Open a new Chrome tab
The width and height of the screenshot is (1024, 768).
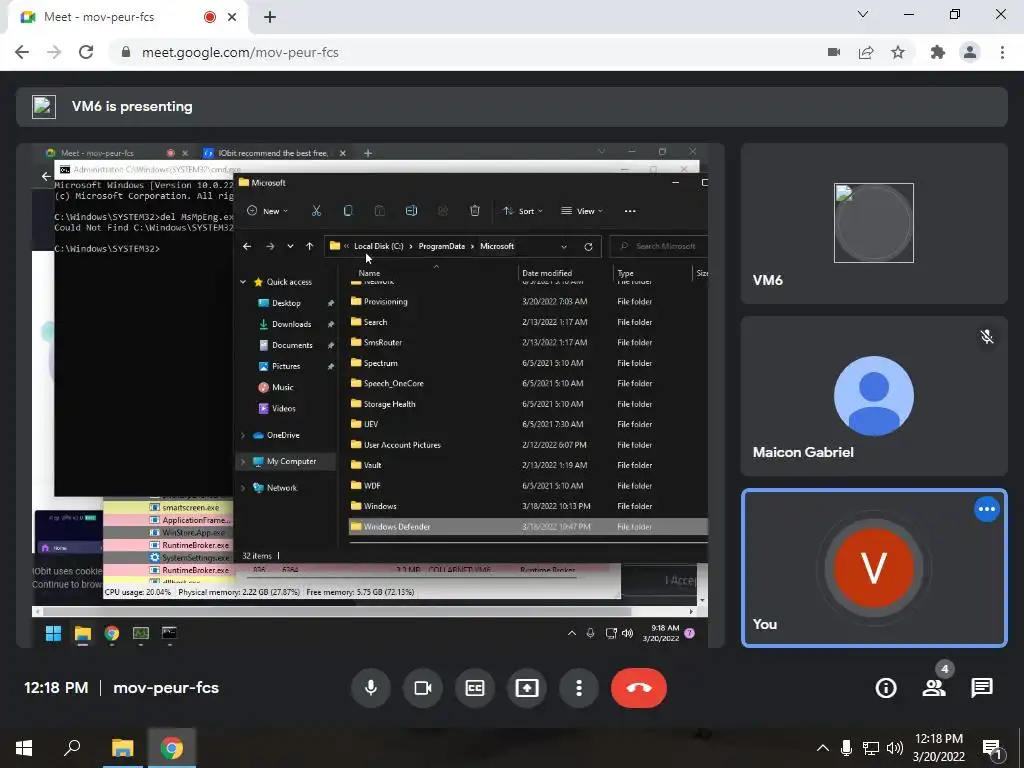pos(270,17)
